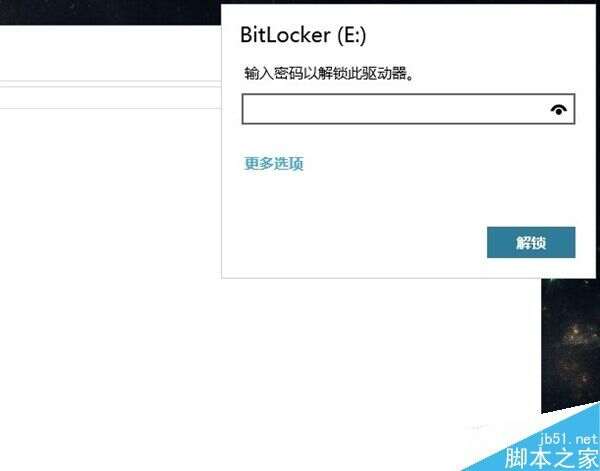Click the (E:) drive letter in the title

pos(352,36)
